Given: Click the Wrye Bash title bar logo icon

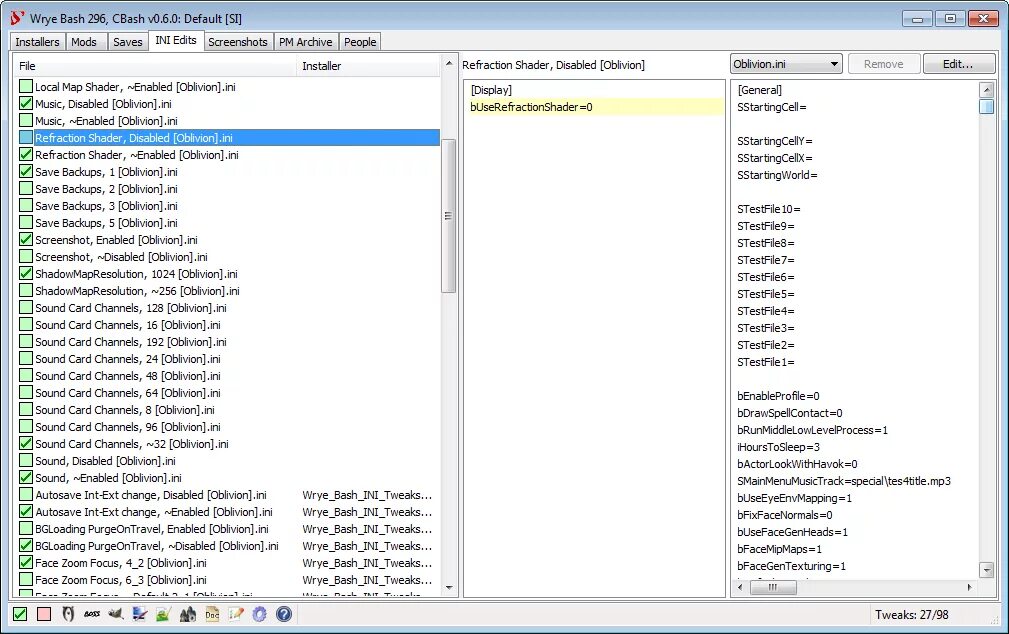Looking at the screenshot, I should tap(17, 18).
